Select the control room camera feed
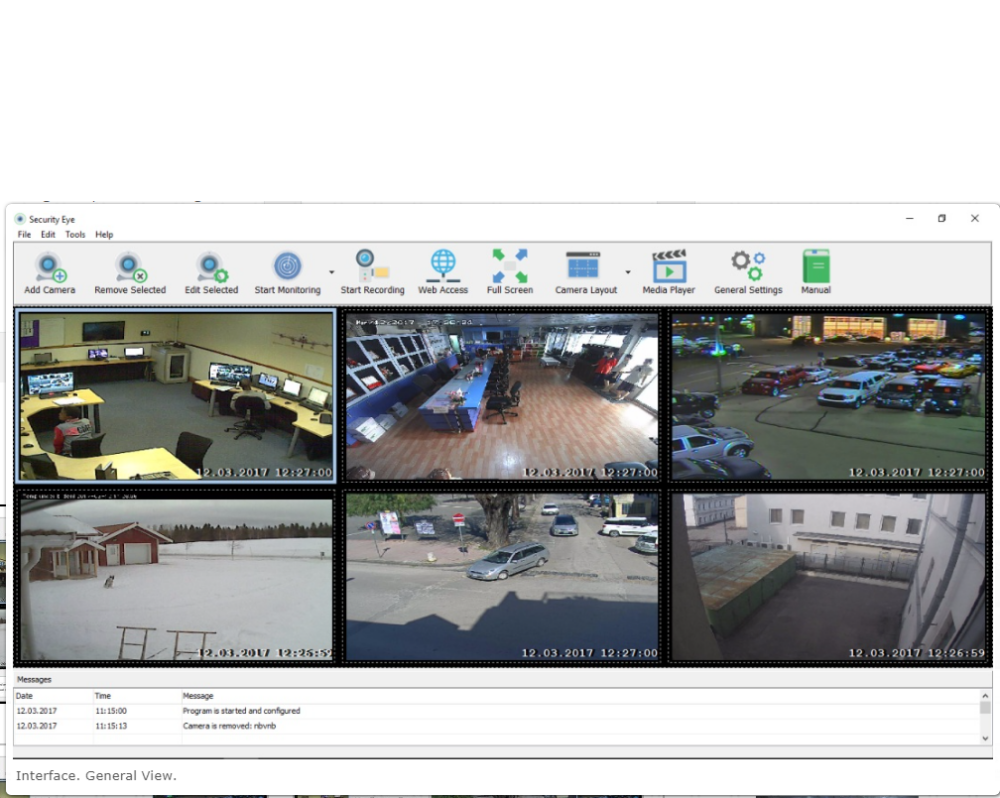Screen dimensions: 1000x798 pyautogui.click(x=176, y=396)
